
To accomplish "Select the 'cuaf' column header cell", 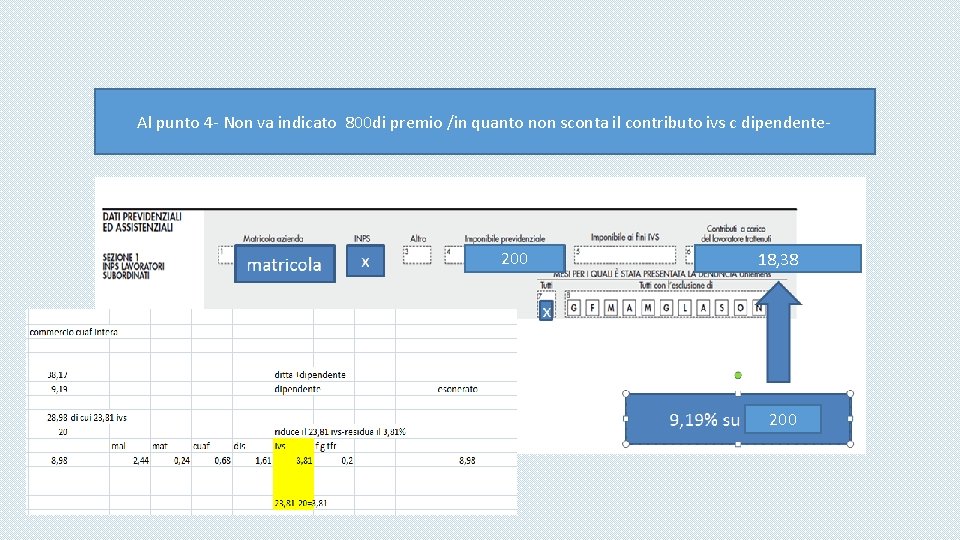I will tap(212, 446).
